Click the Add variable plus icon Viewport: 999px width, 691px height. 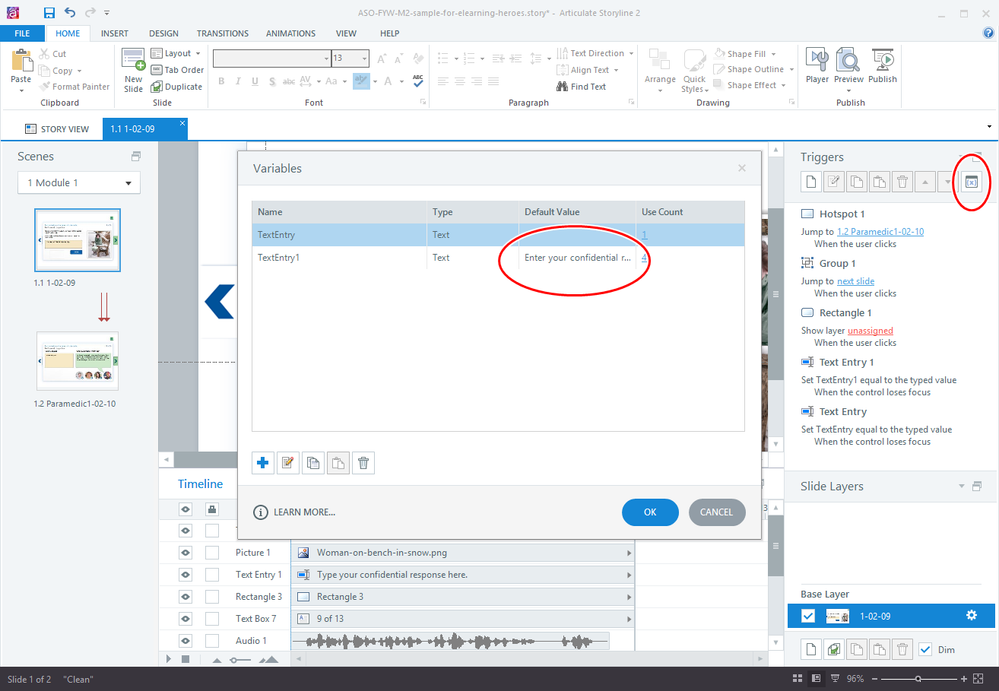[264, 463]
